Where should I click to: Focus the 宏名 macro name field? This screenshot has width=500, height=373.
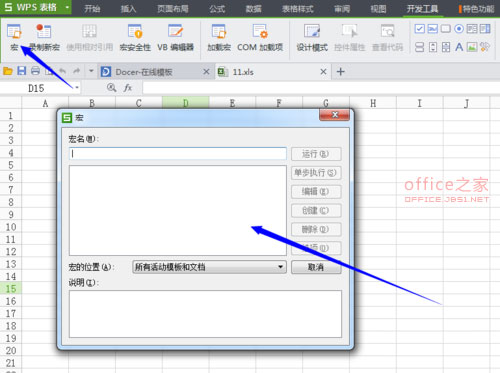[x=178, y=154]
